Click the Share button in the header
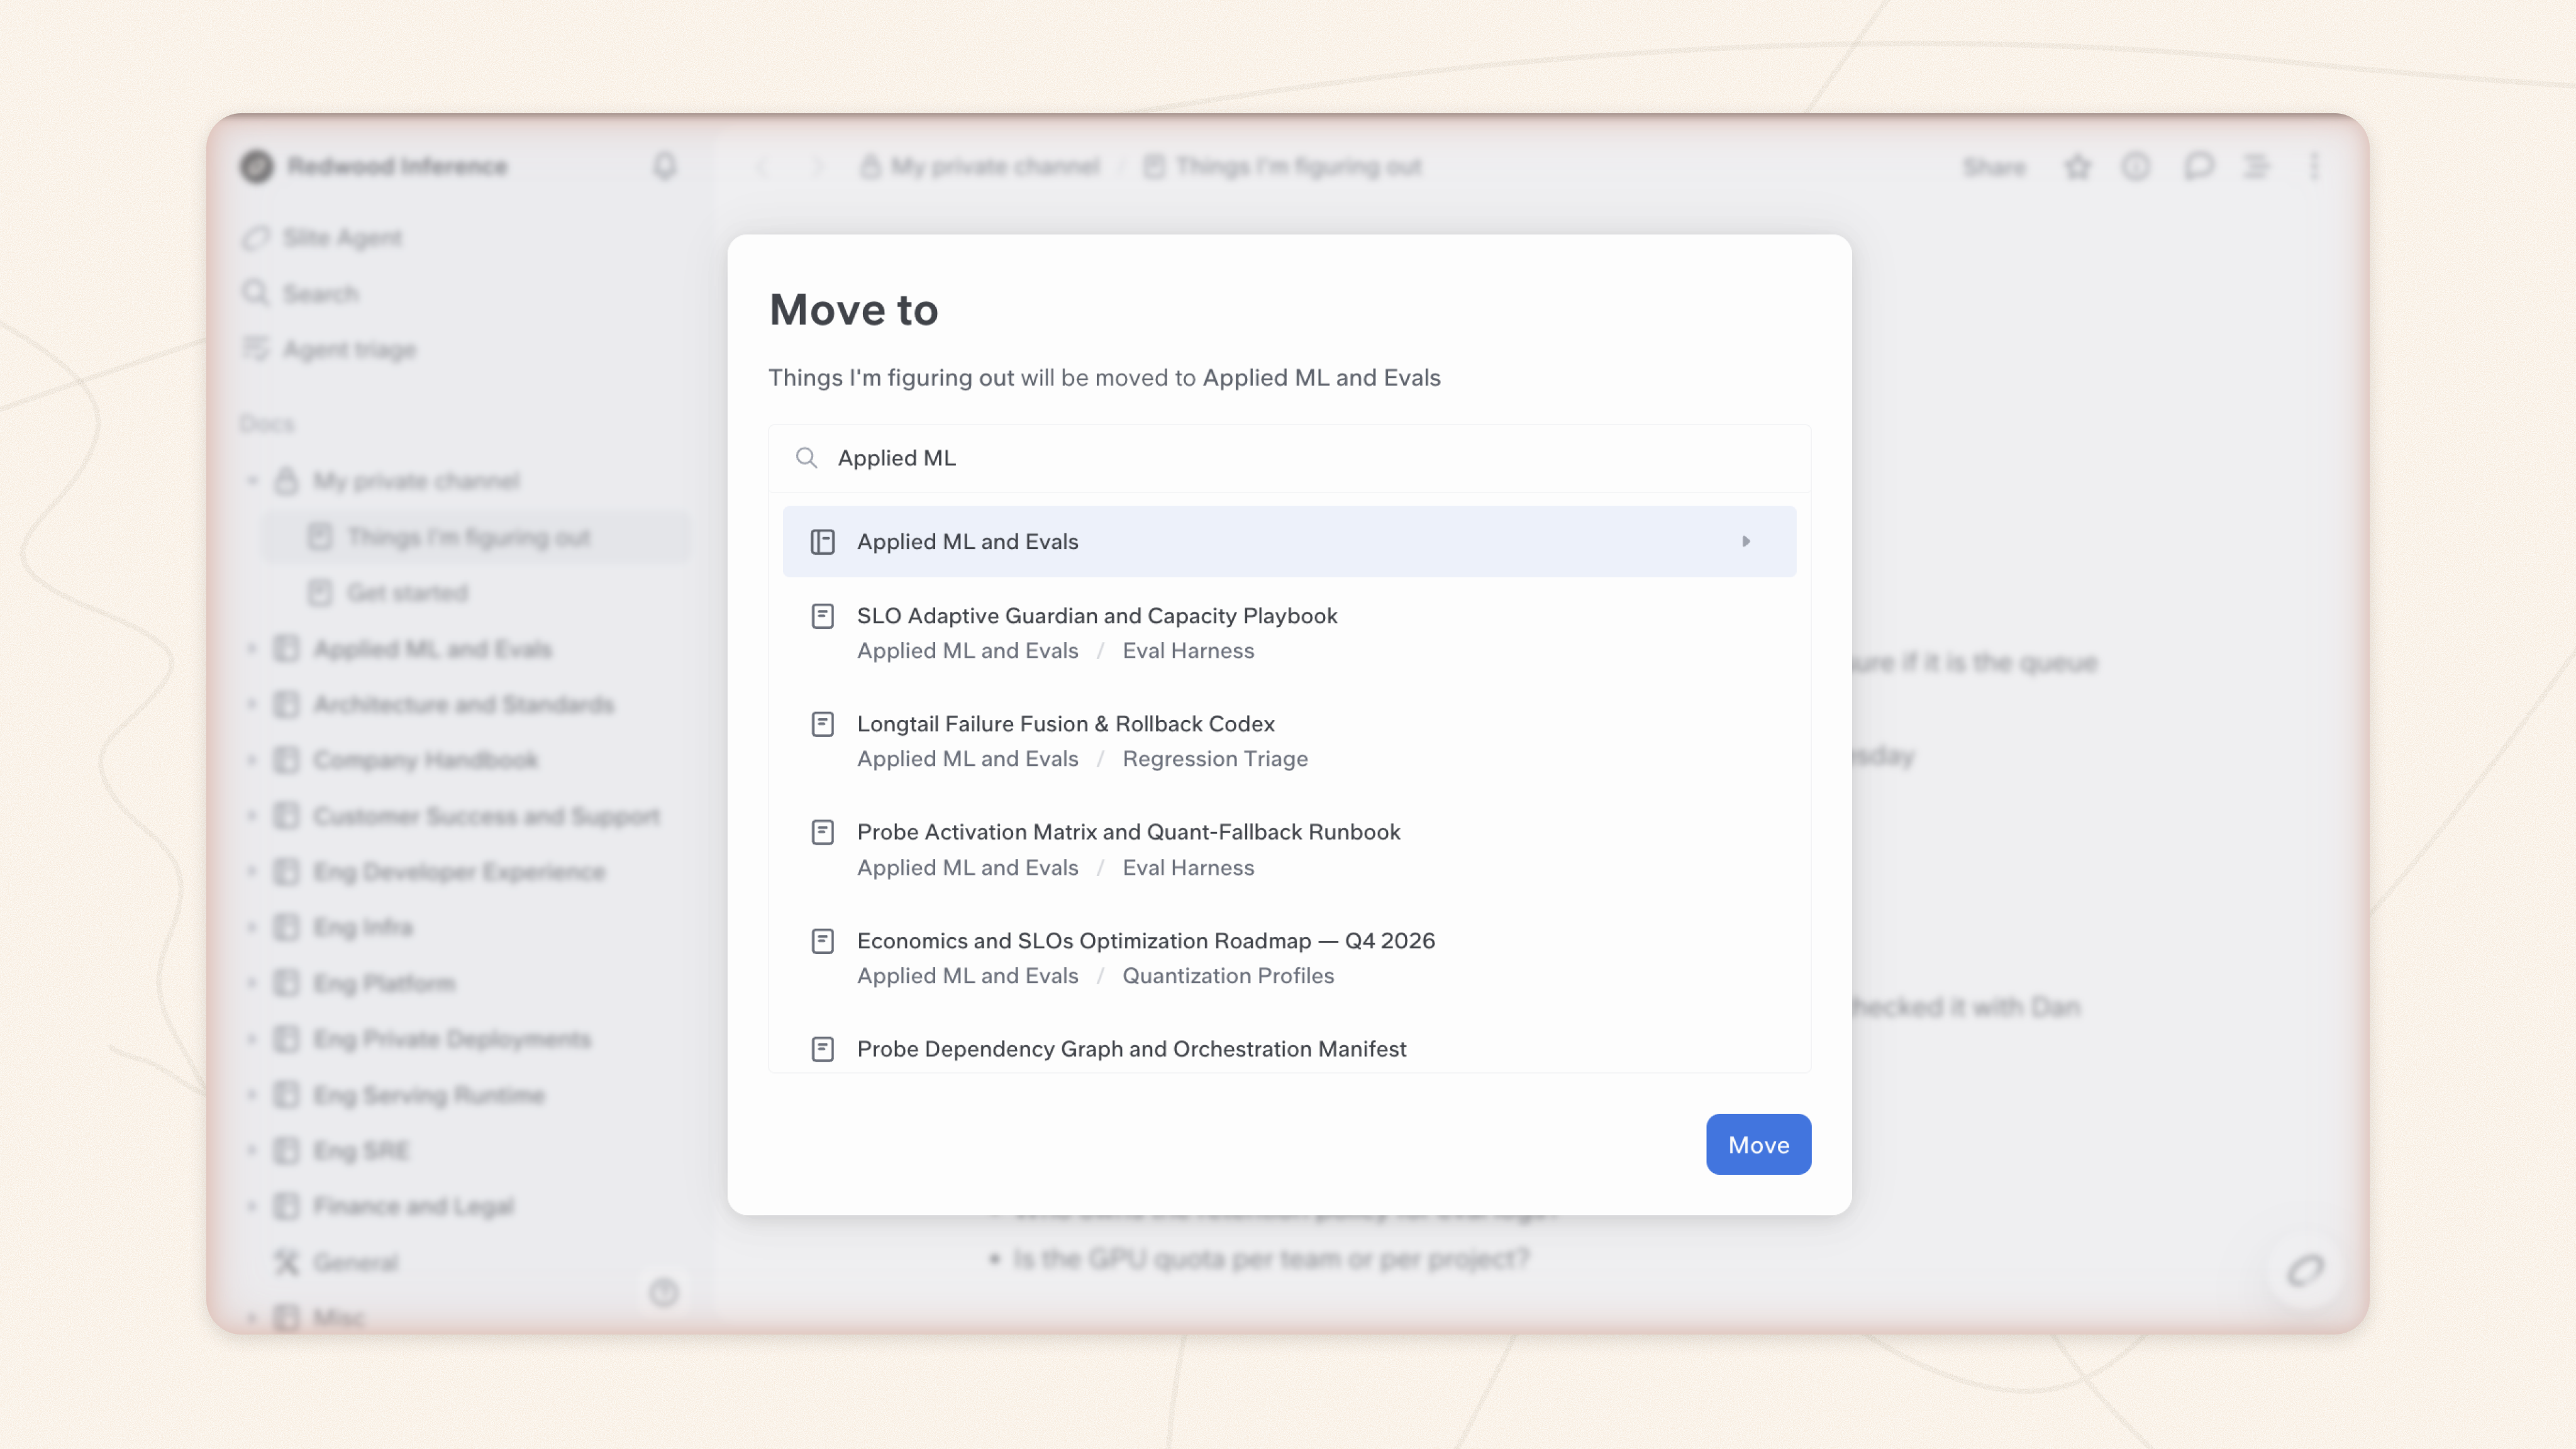2576x1449 pixels. 1994,166
